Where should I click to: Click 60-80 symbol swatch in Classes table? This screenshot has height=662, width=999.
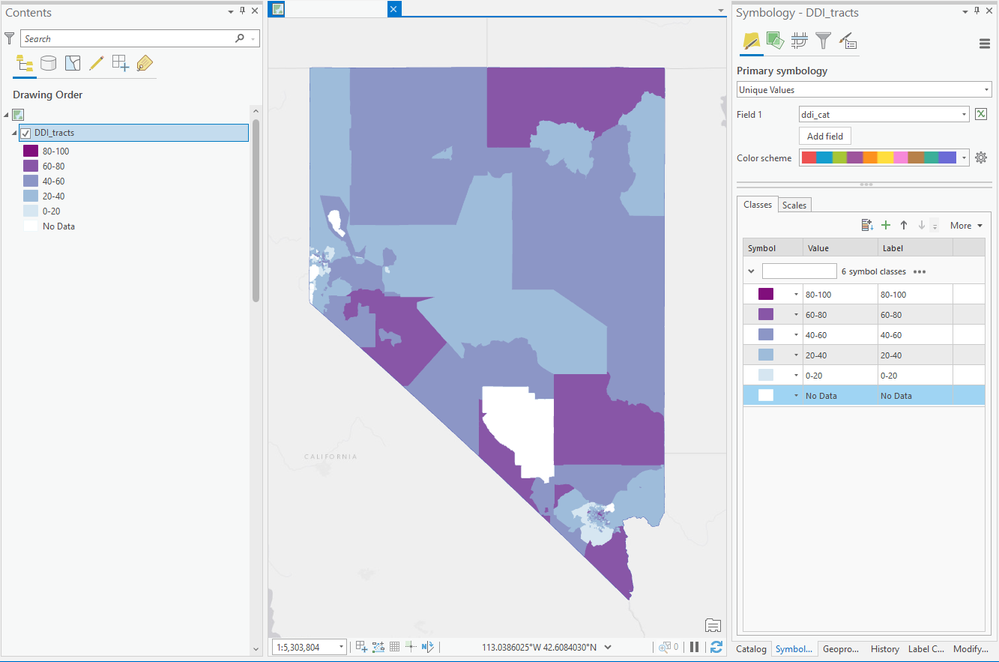tap(766, 314)
